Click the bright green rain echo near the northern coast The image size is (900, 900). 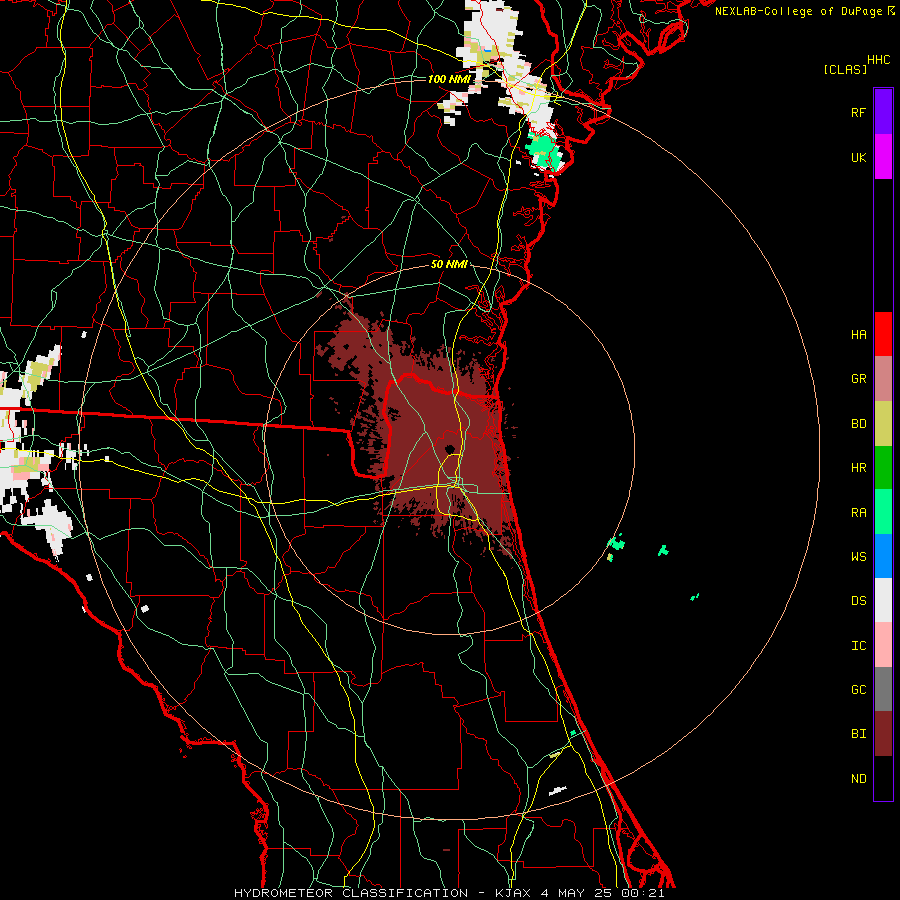pyautogui.click(x=542, y=152)
